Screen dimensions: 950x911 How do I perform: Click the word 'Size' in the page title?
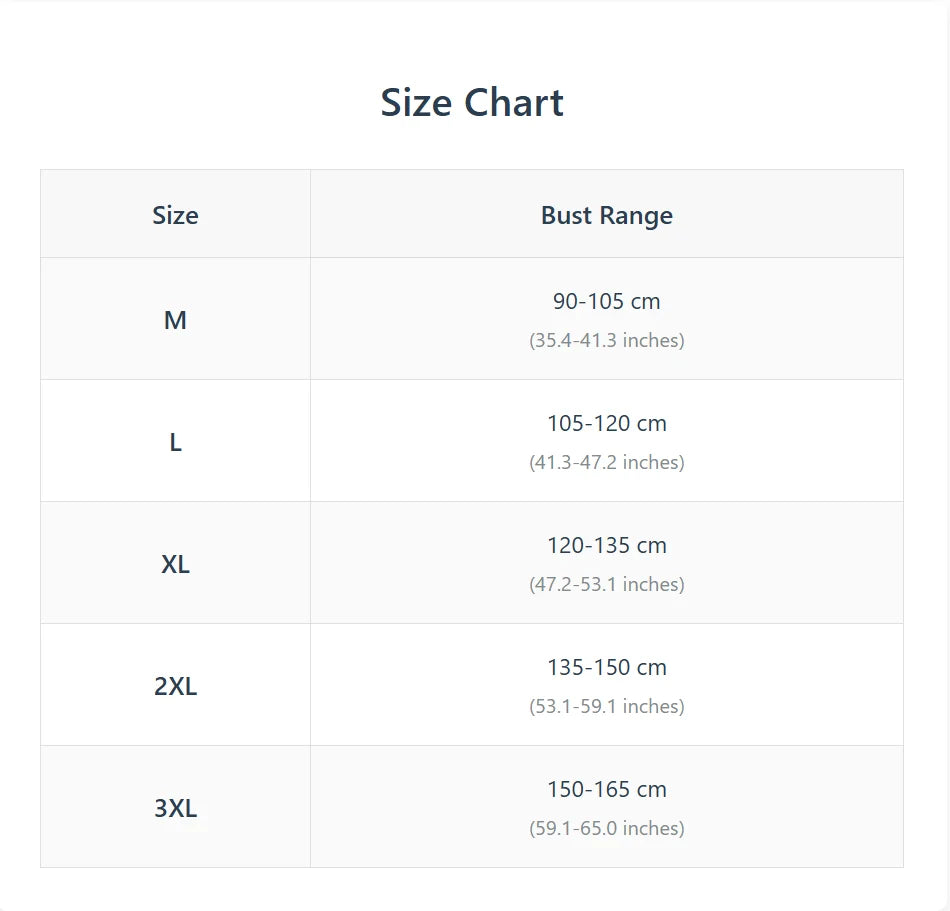coord(414,103)
